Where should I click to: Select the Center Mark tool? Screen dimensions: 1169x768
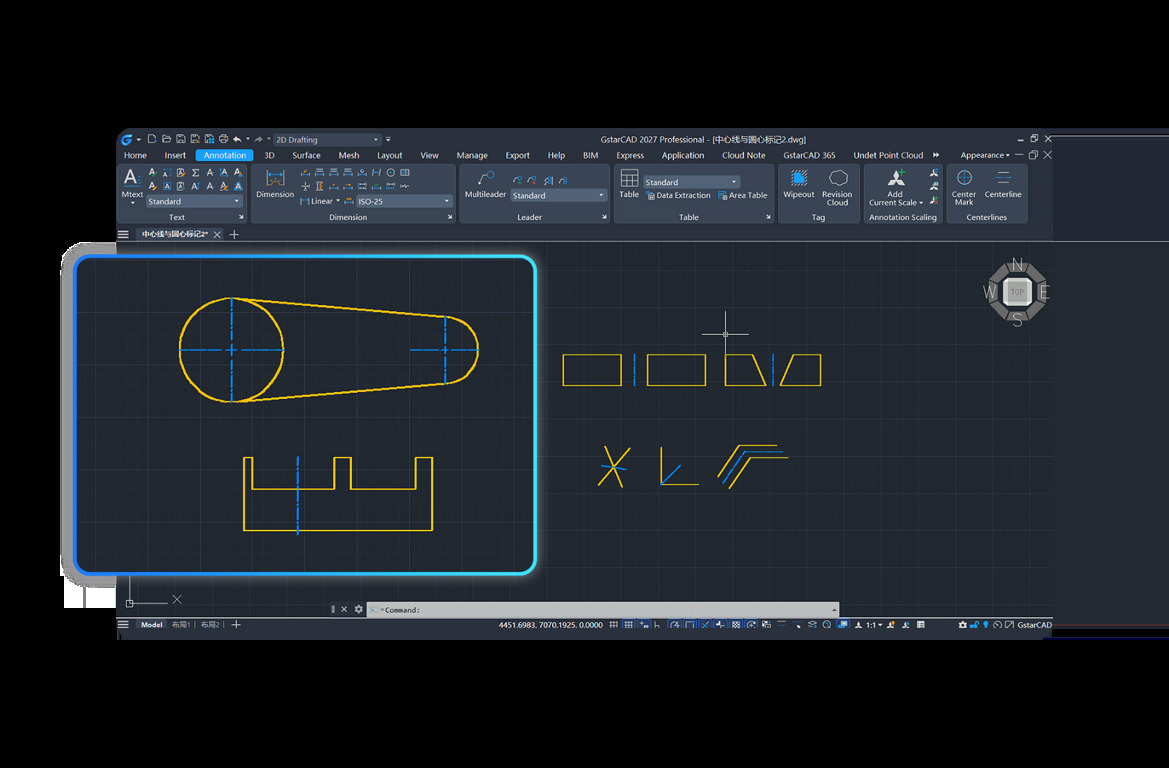tap(963, 186)
